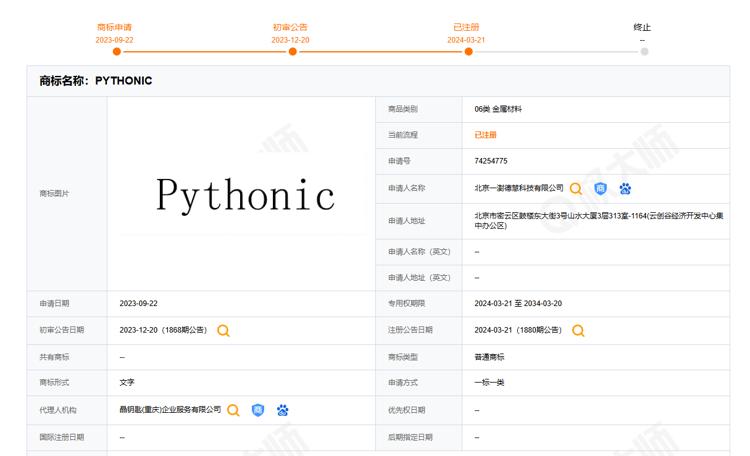The image size is (750, 456).
Task: Select the 2024-03-21 至 2034-03-20 period
Action: point(518,303)
